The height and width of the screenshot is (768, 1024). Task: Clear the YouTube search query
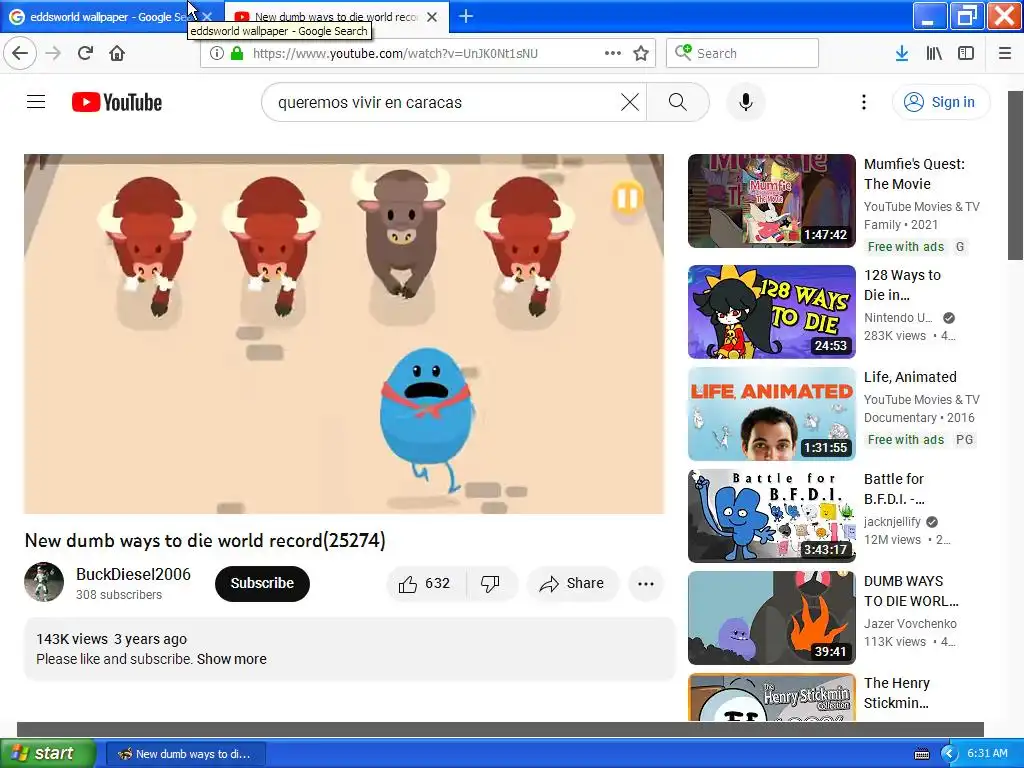pyautogui.click(x=630, y=102)
